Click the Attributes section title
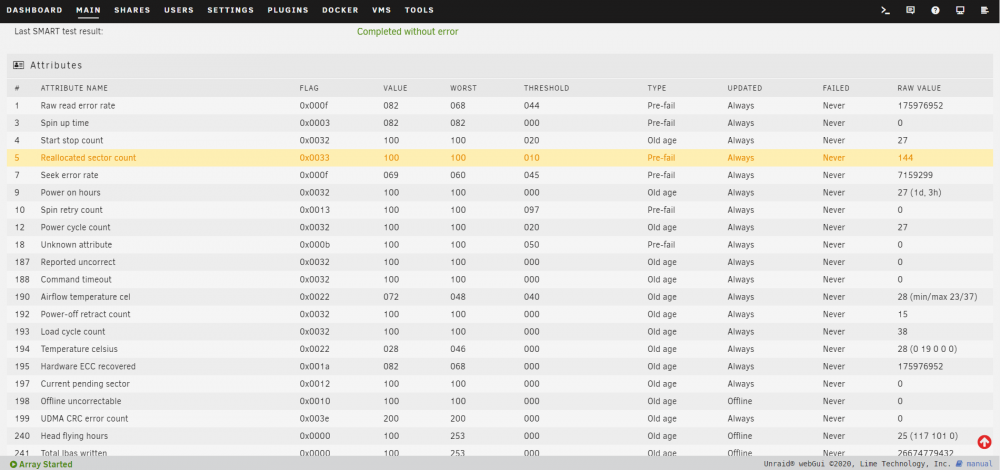Screen dimensions: 1000x470 coord(56,65)
